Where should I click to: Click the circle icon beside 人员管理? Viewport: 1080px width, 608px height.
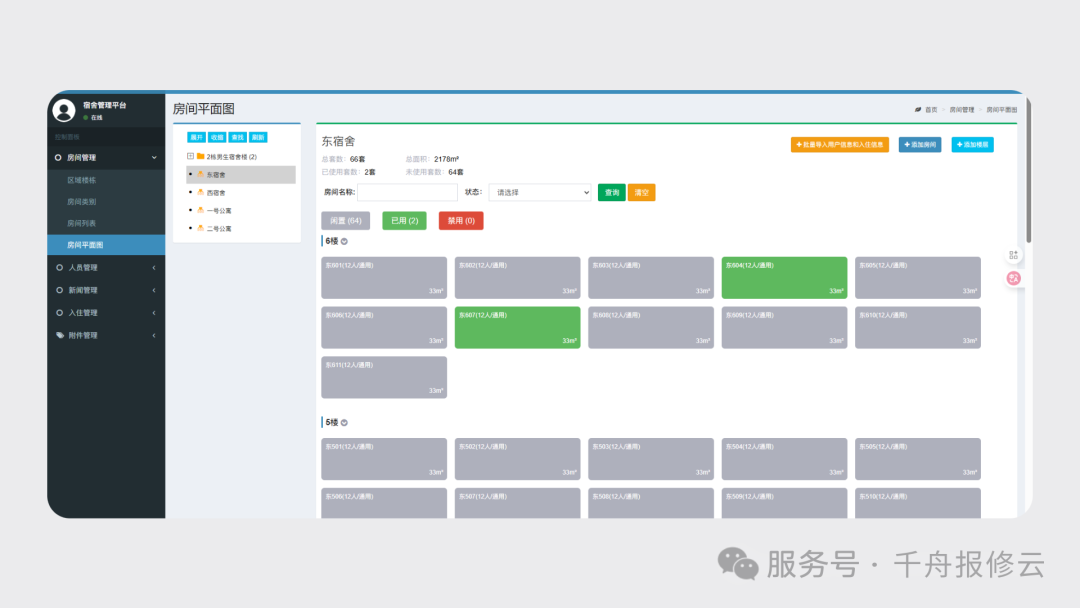click(x=60, y=268)
